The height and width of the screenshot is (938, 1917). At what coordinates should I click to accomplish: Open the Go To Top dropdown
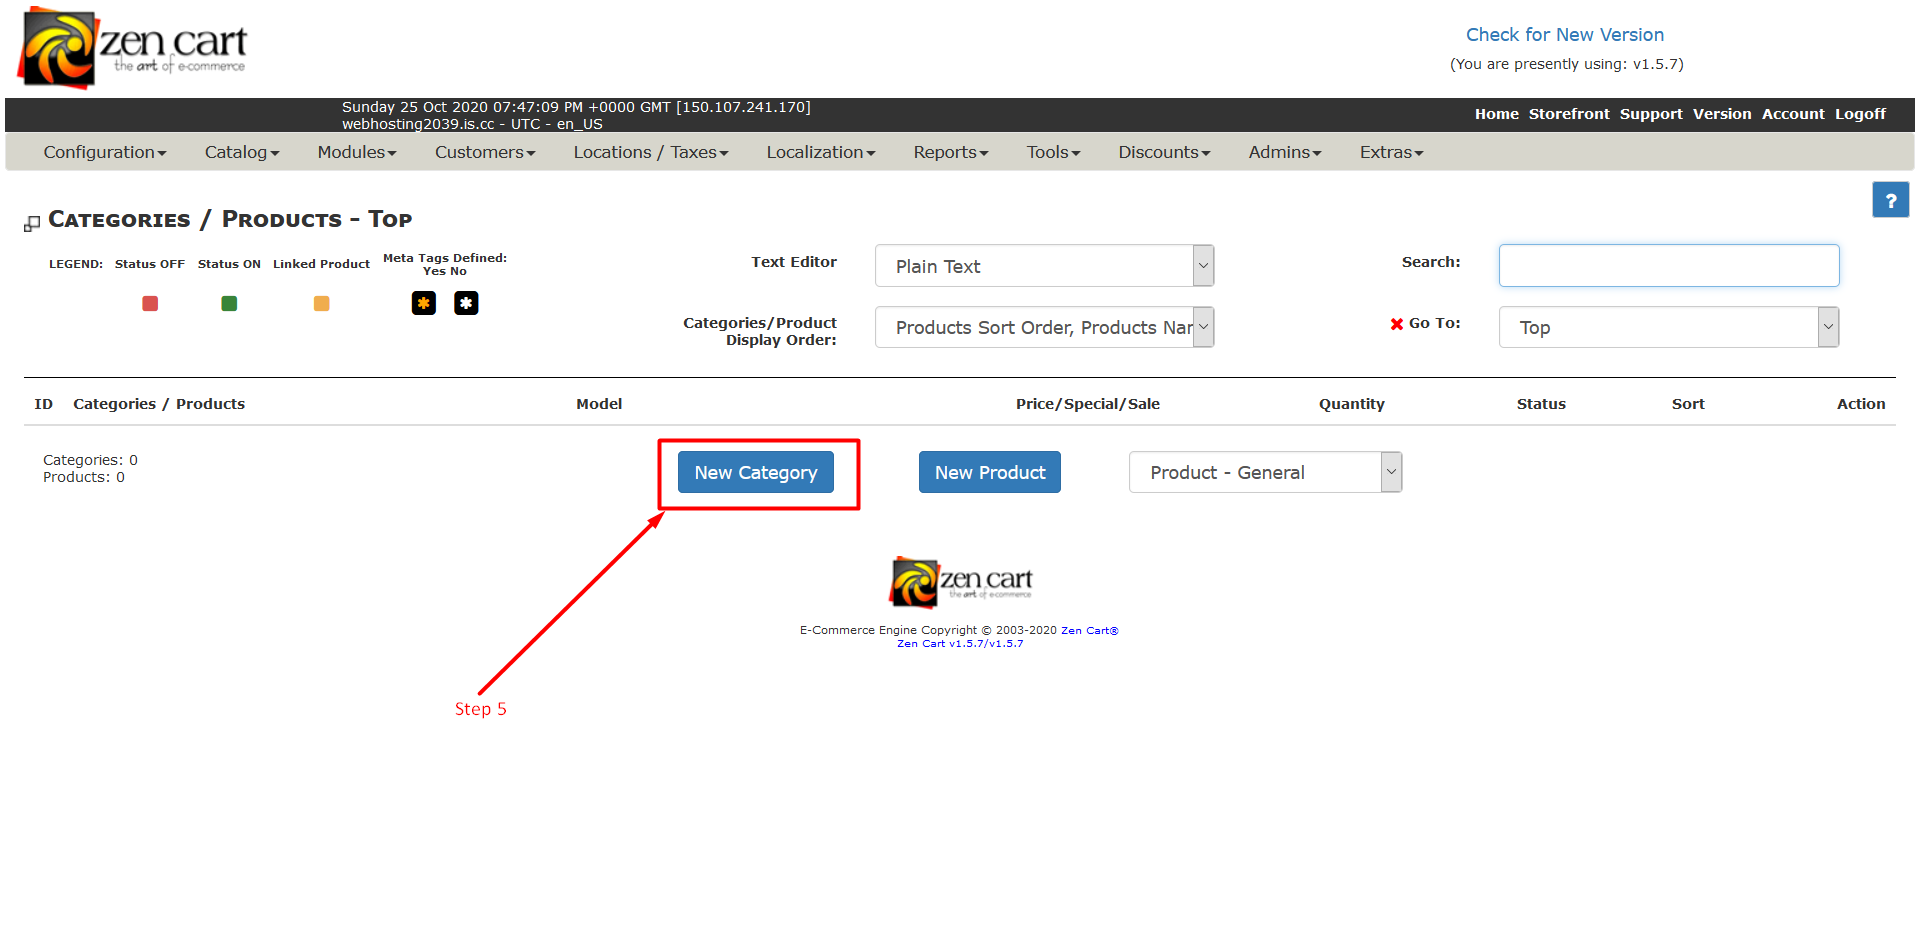tap(1668, 327)
